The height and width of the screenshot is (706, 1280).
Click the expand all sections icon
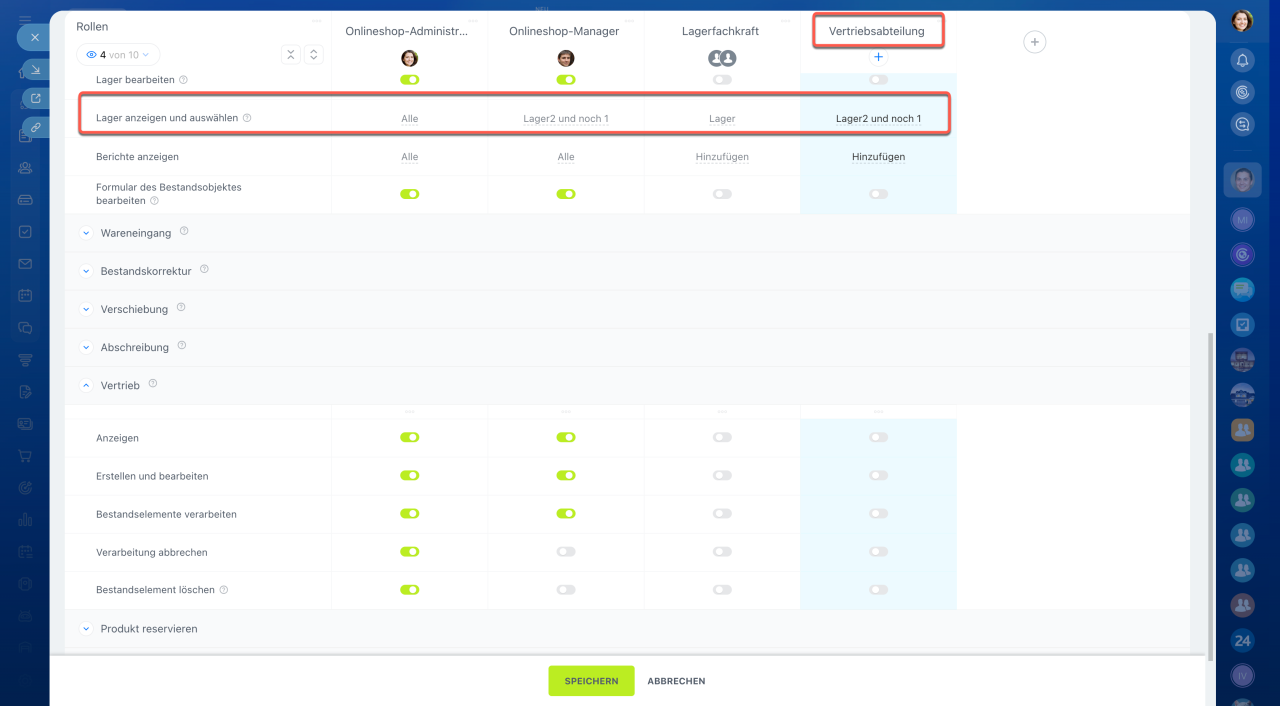pyautogui.click(x=313, y=55)
